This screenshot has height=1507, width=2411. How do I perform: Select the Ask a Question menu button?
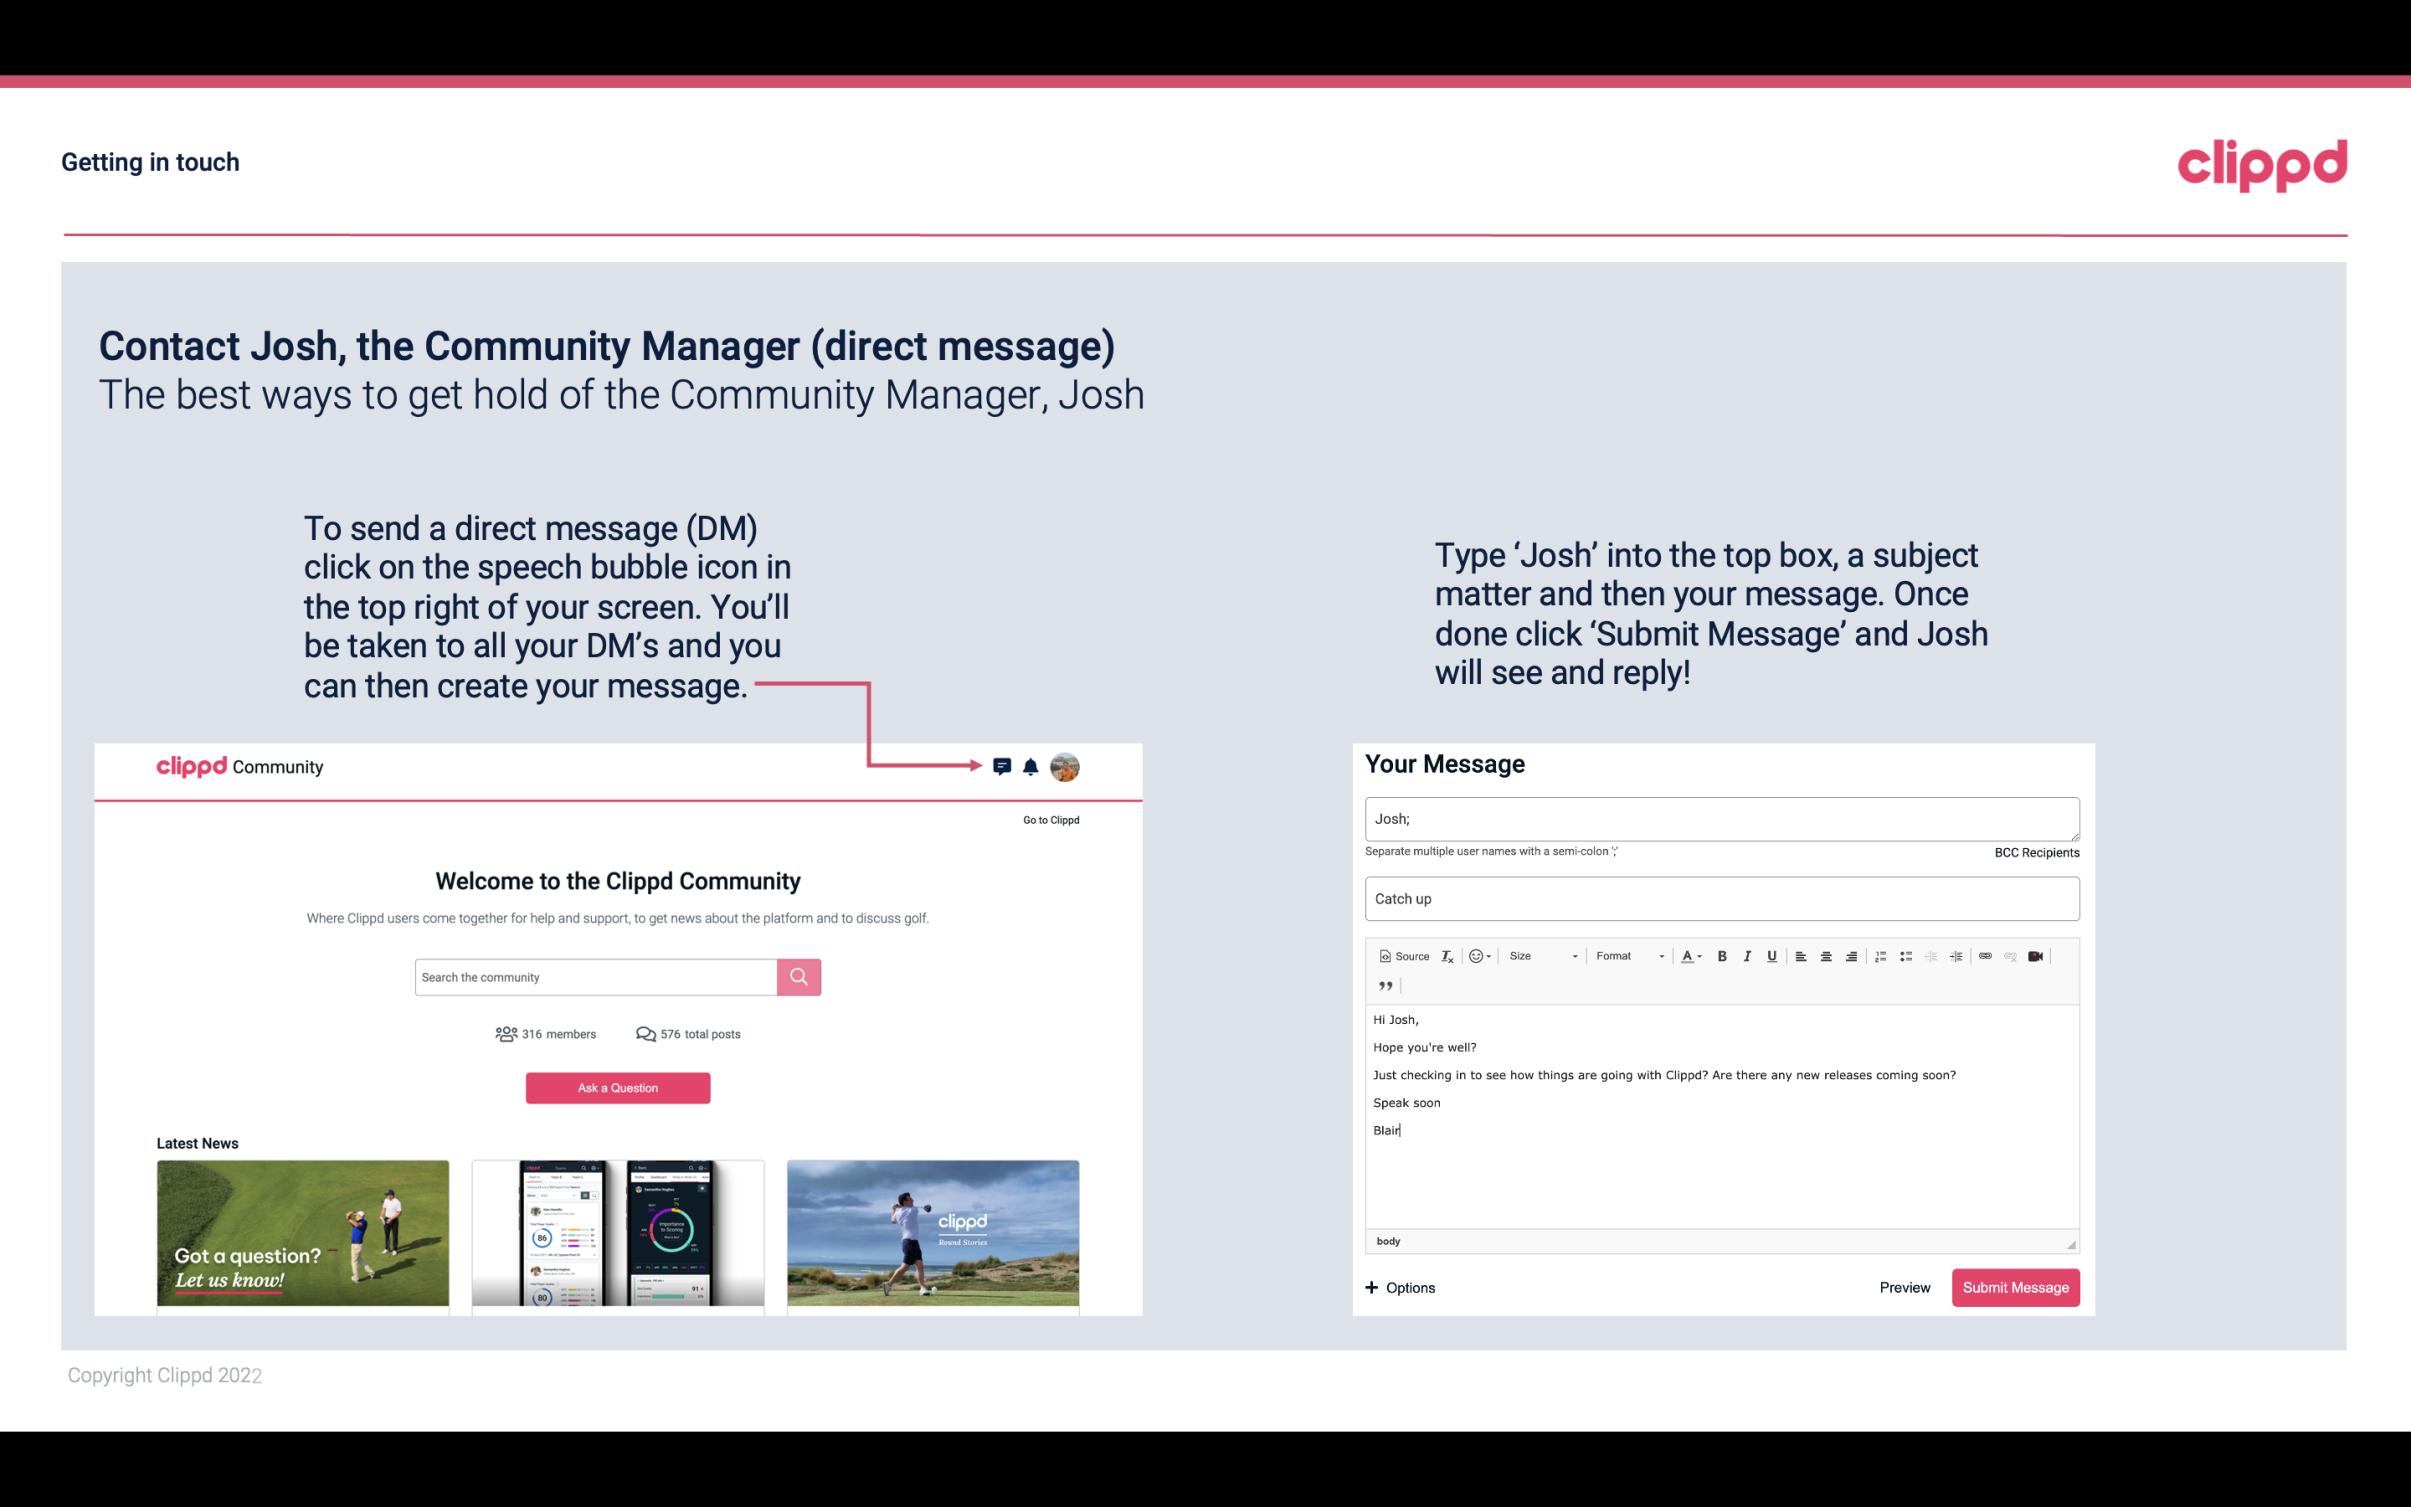[x=618, y=1087]
